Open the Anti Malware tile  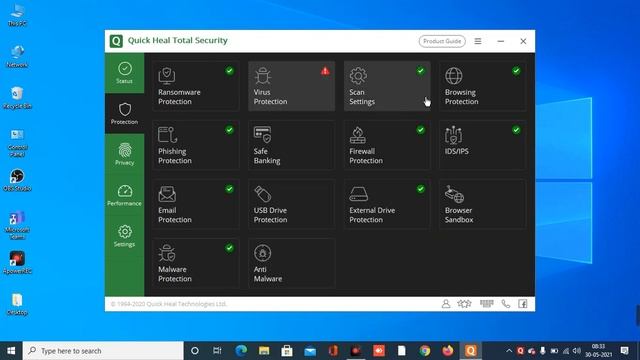coord(291,263)
